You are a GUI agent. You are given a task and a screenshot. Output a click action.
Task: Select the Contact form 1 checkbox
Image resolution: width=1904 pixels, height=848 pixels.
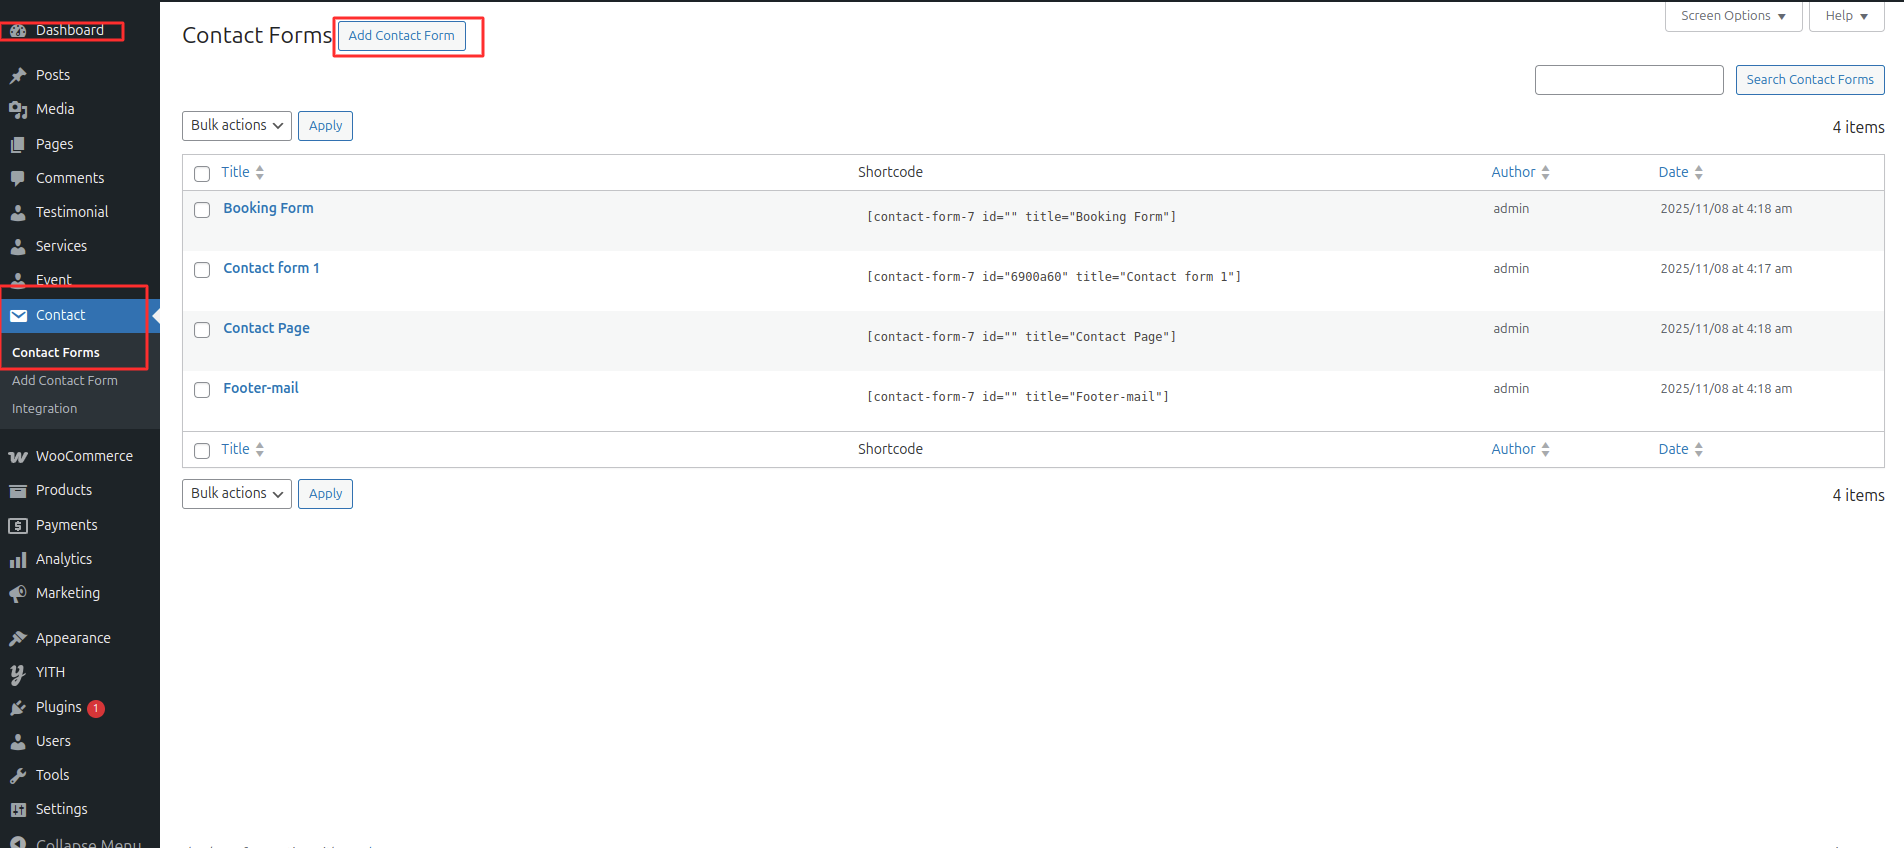click(202, 270)
